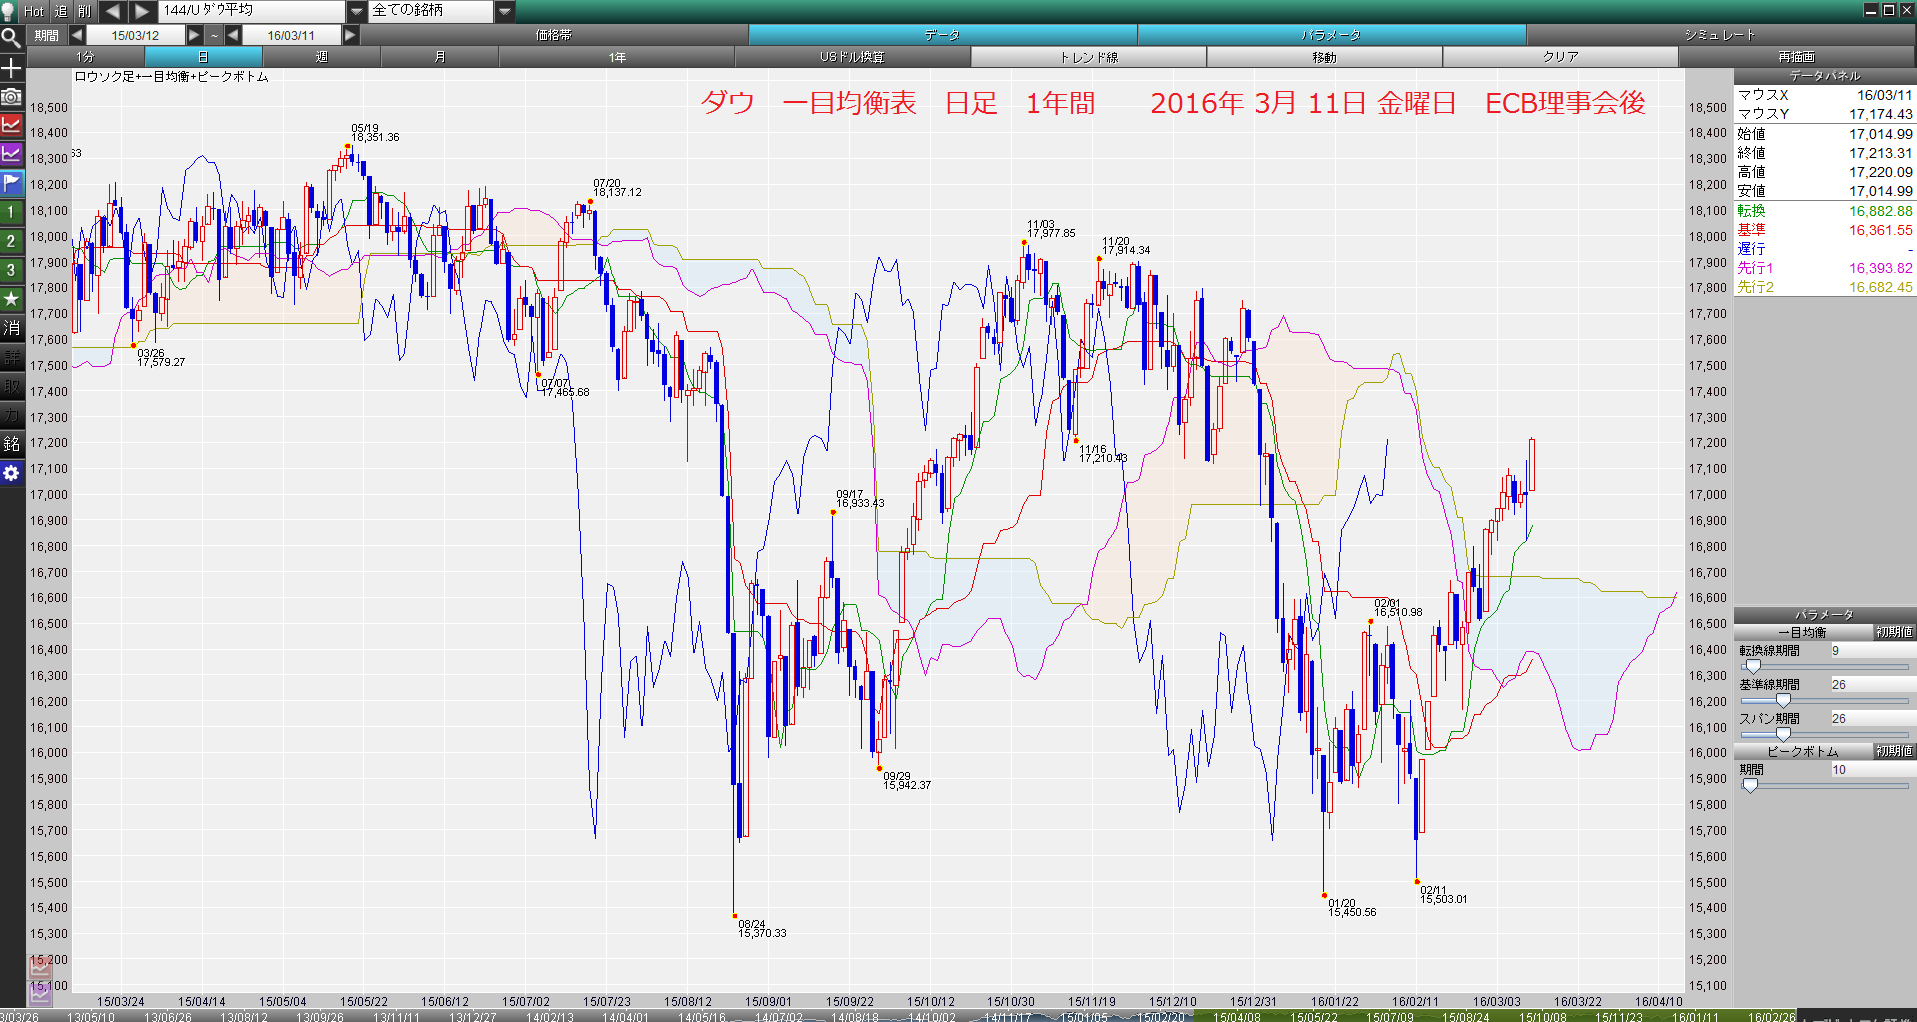Click the データパネル header
The image size is (1917, 1022).
click(x=1825, y=76)
